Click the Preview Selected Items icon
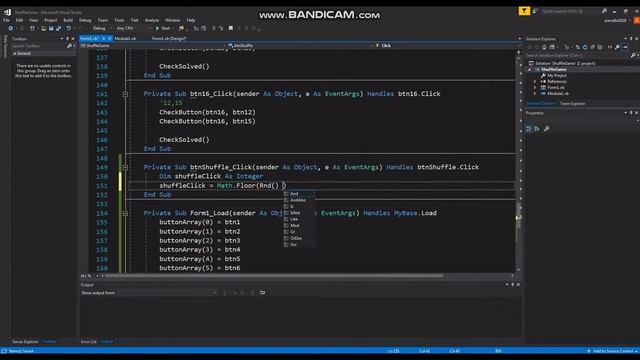640x360 pixels. click(625, 47)
